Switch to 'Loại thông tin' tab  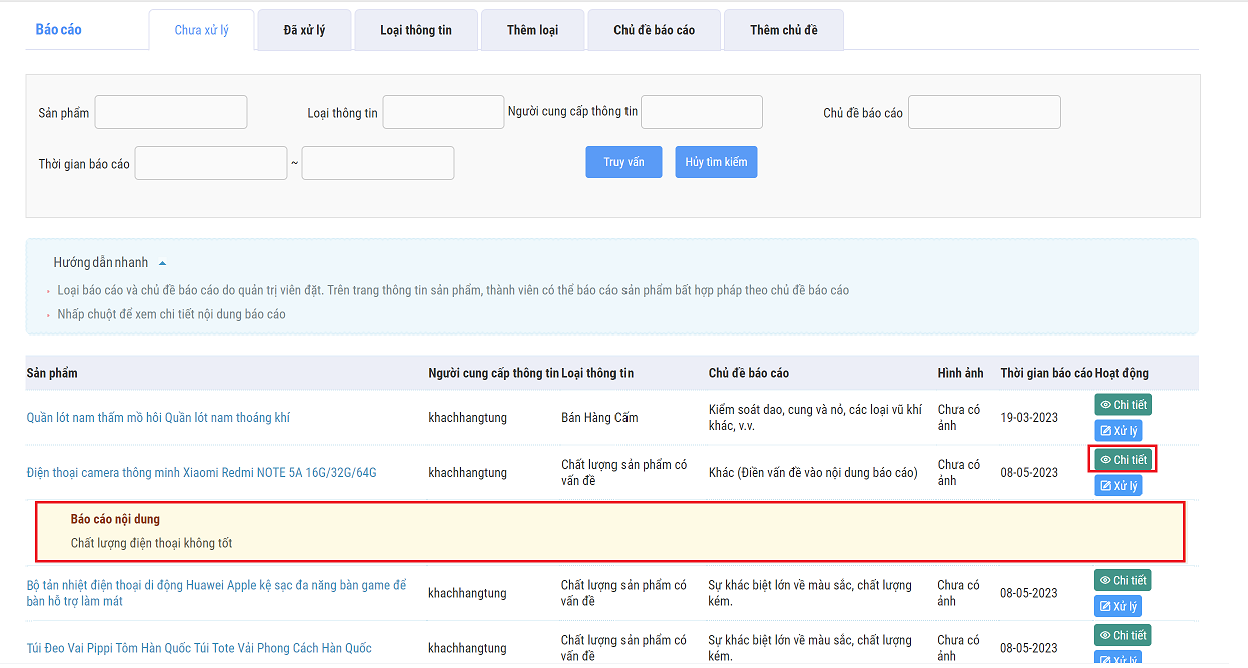tap(415, 30)
